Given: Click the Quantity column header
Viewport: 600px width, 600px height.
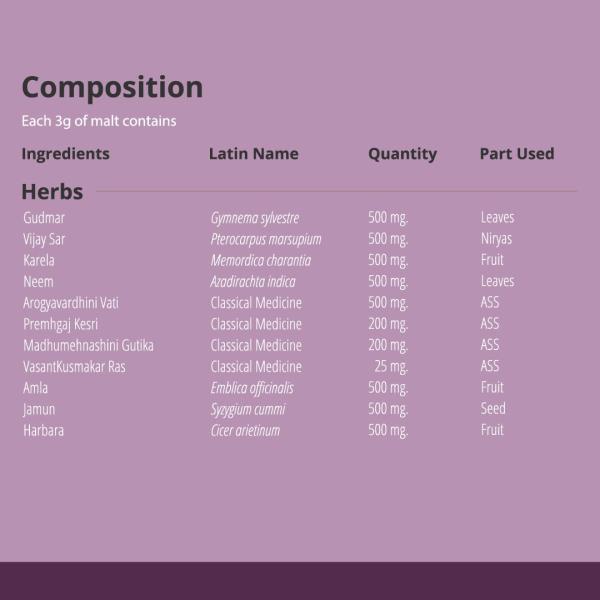Looking at the screenshot, I should [402, 154].
